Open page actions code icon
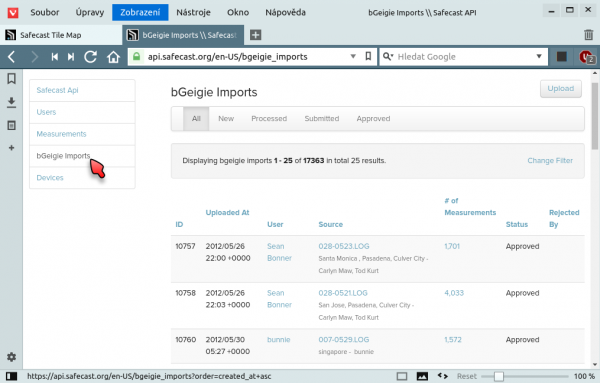Screen dimensions: 600x383 [443, 376]
